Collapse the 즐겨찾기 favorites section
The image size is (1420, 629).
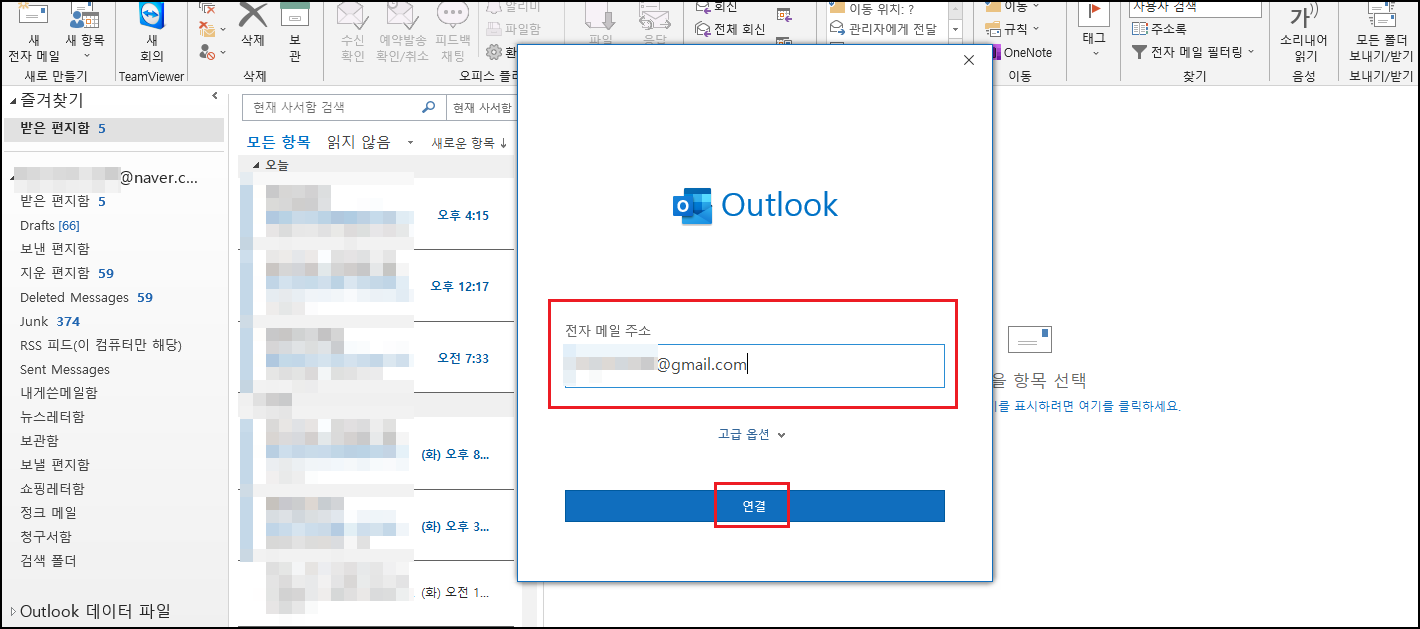click(12, 101)
